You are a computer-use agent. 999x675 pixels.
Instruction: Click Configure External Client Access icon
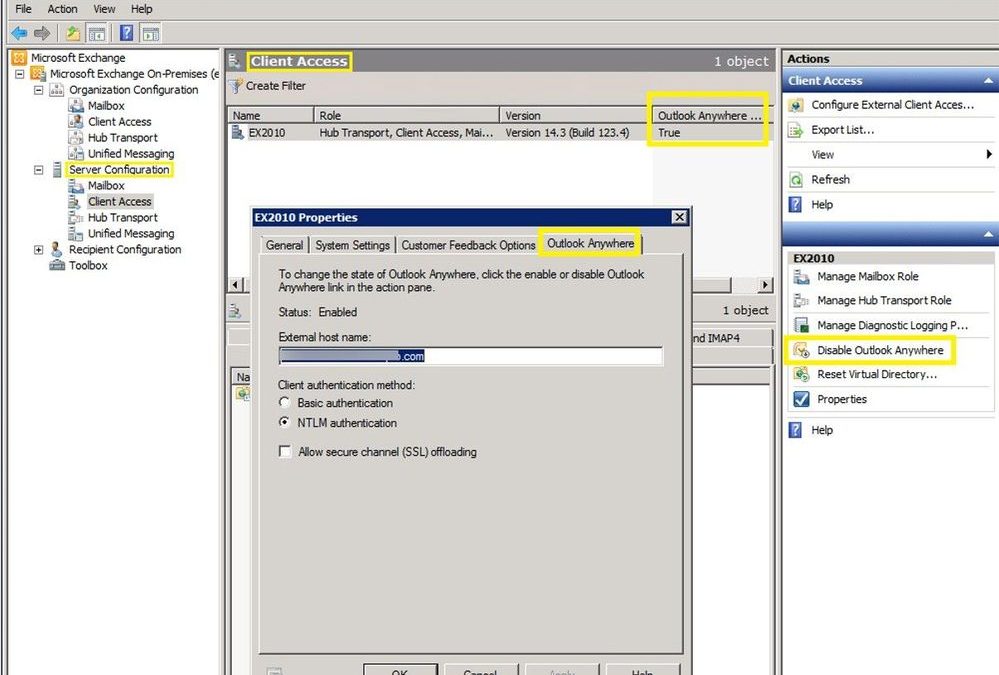point(797,105)
